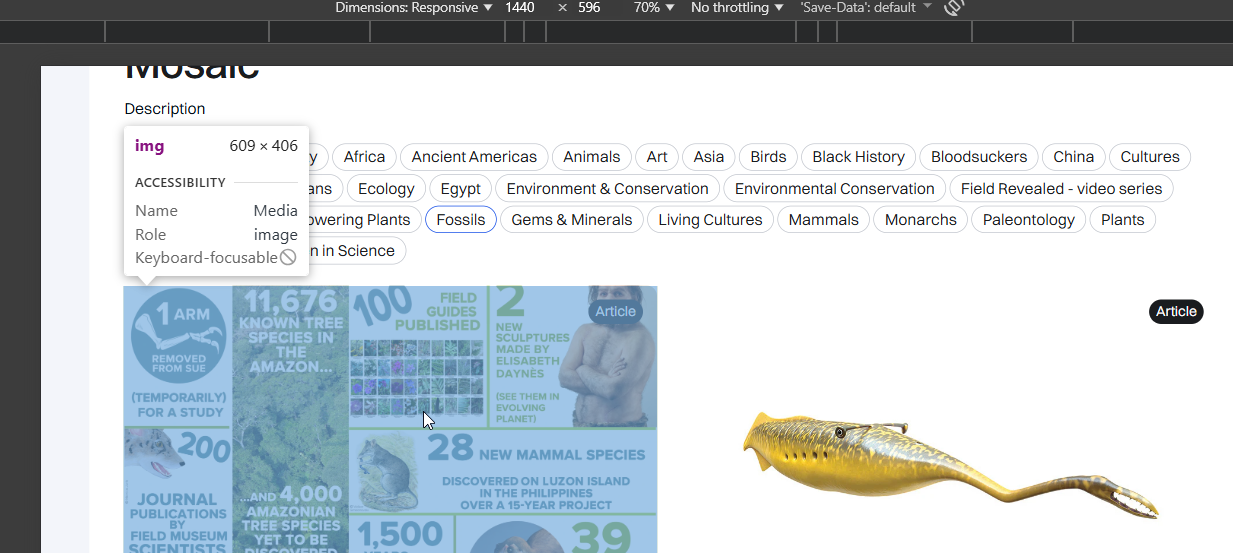Image resolution: width=1233 pixels, height=553 pixels.
Task: Click the Monarchs tag chip
Action: 921,220
